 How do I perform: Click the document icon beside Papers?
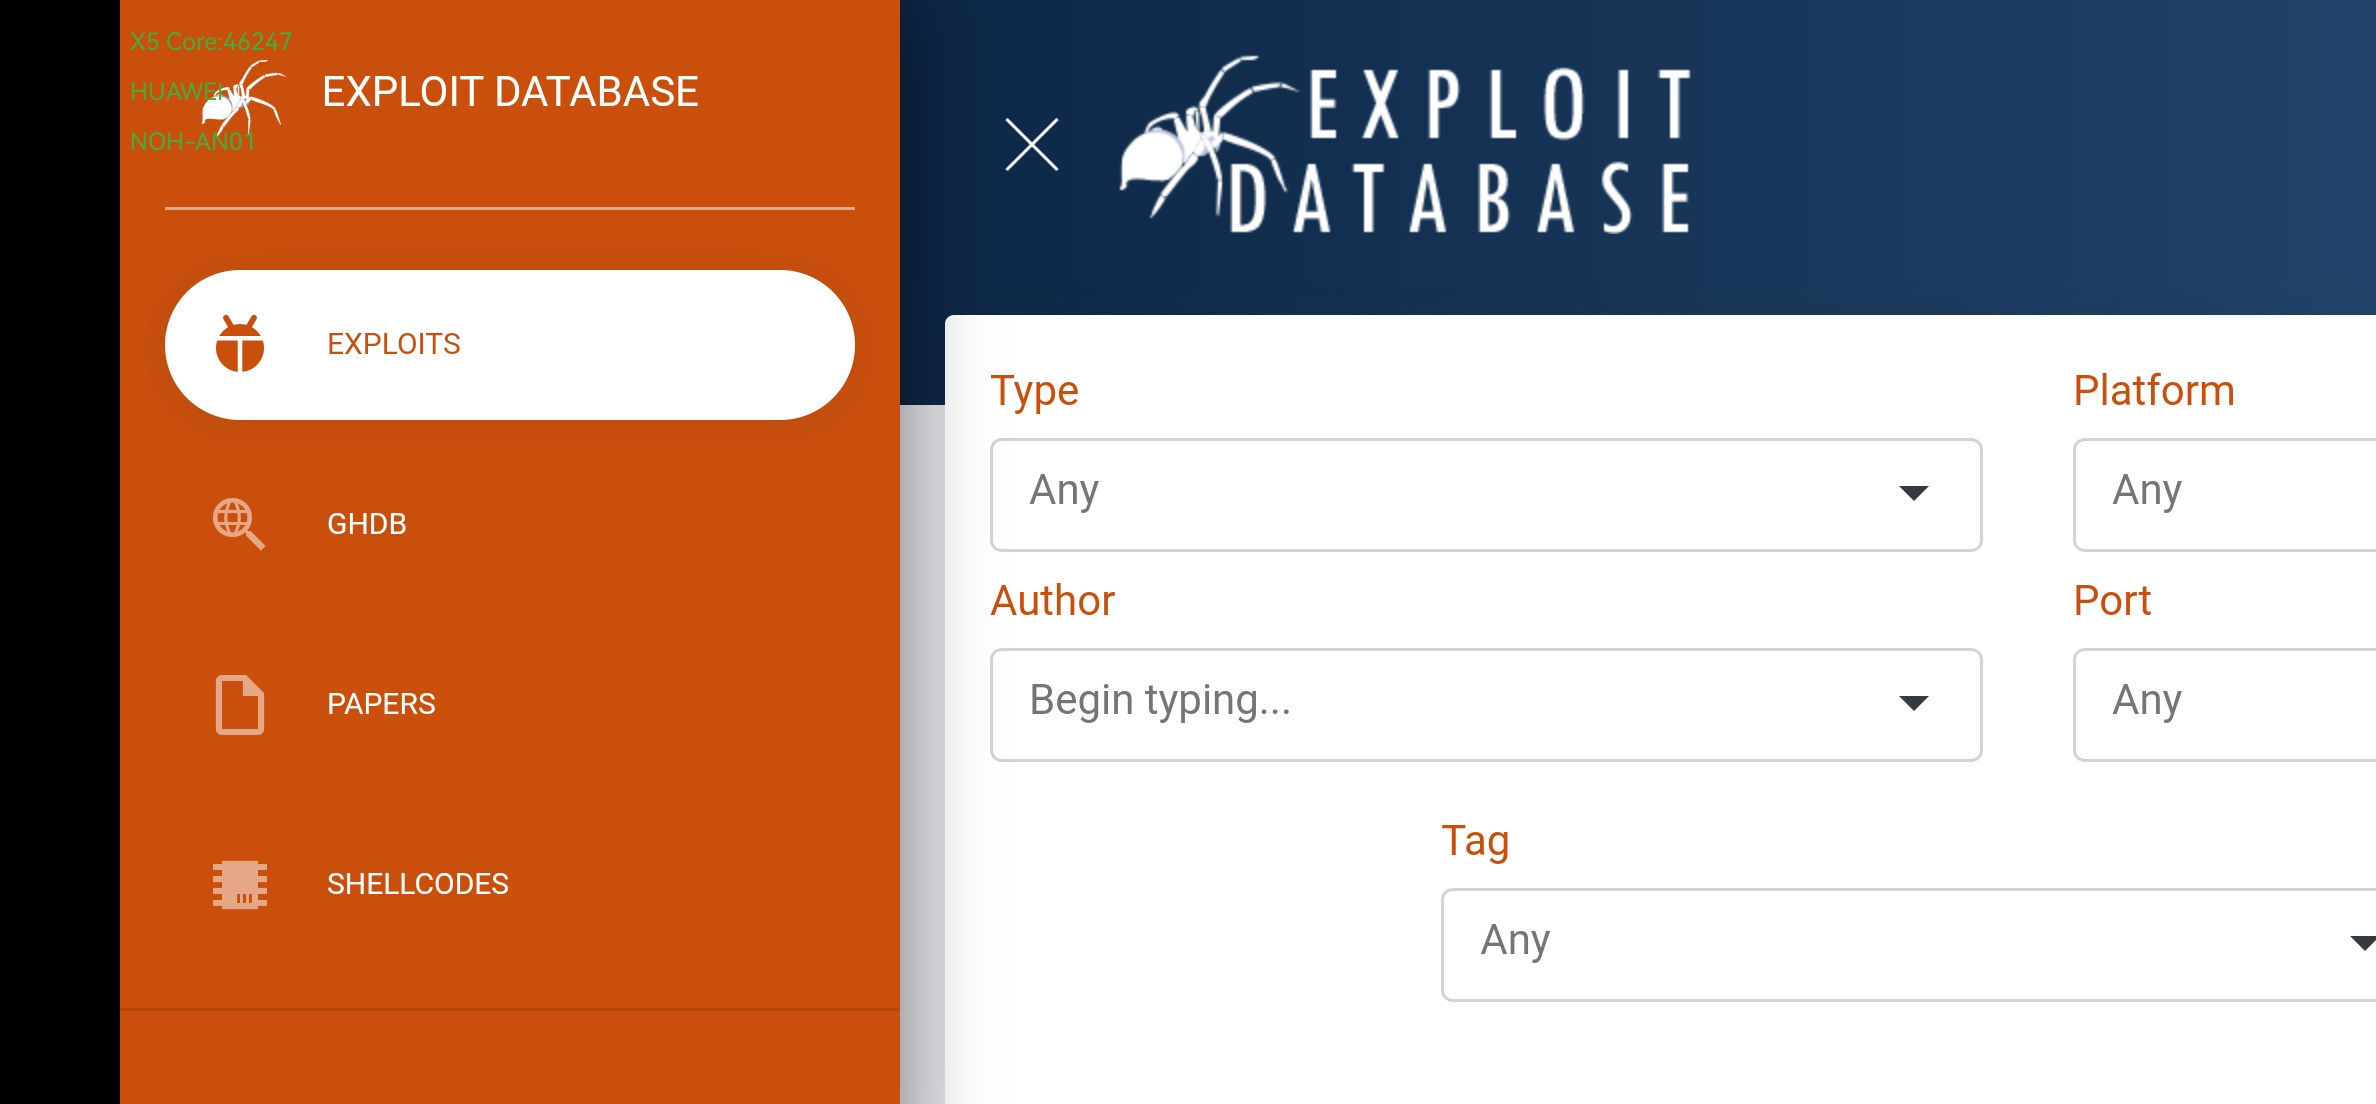pyautogui.click(x=240, y=705)
